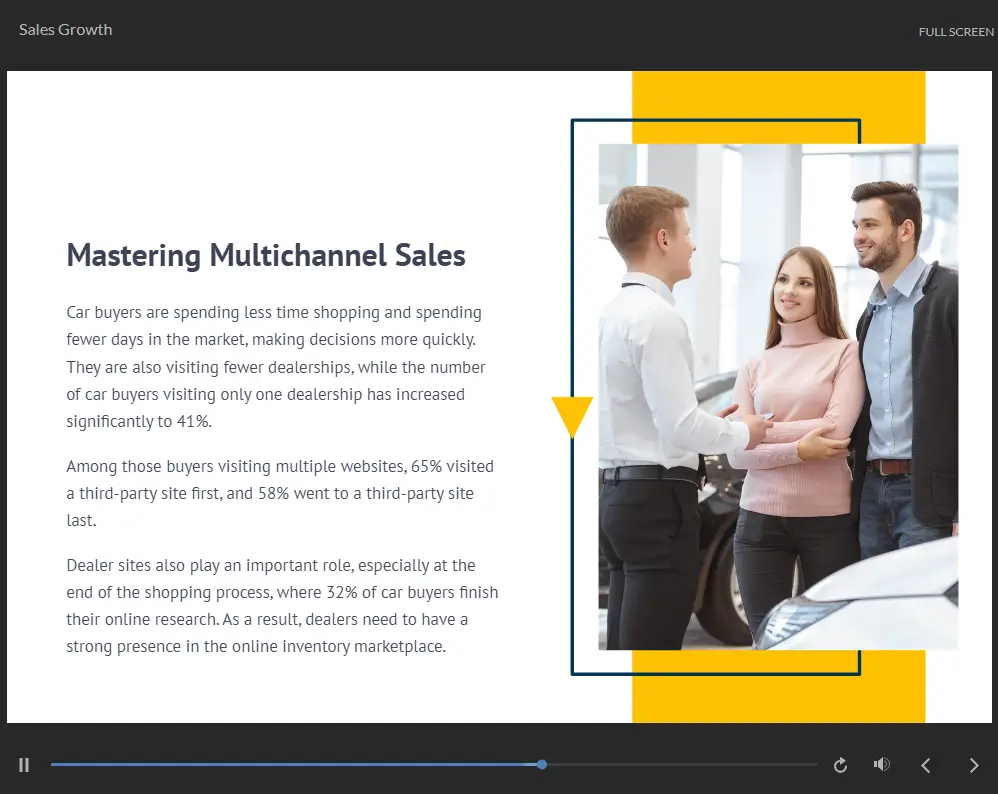The width and height of the screenshot is (998, 794).
Task: Click the Sales Growth course title
Action: click(x=66, y=30)
